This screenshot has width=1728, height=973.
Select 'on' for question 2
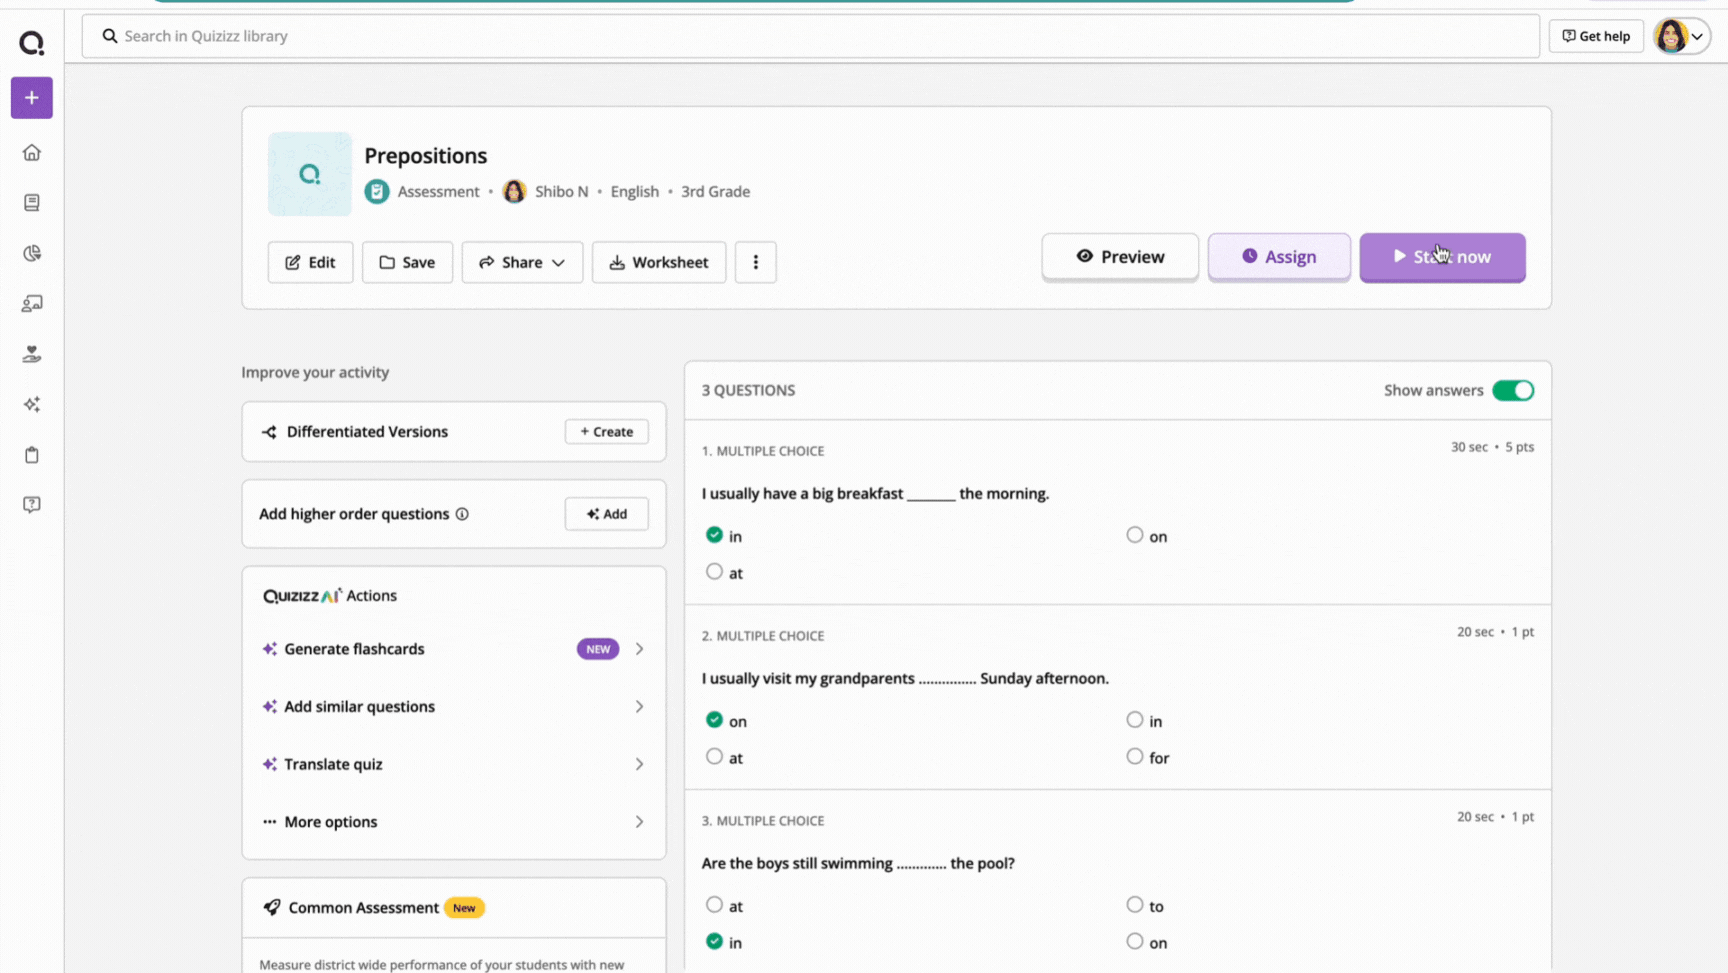coord(714,720)
